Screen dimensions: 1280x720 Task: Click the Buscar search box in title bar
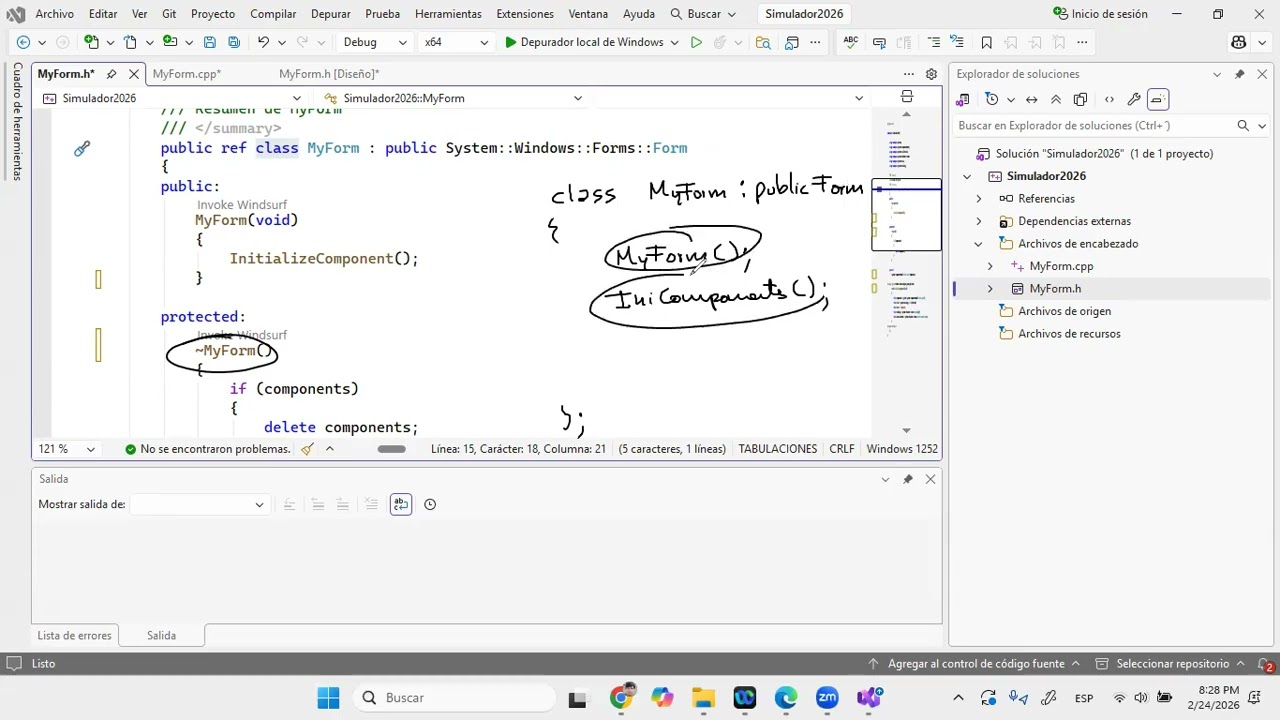pyautogui.click(x=703, y=14)
